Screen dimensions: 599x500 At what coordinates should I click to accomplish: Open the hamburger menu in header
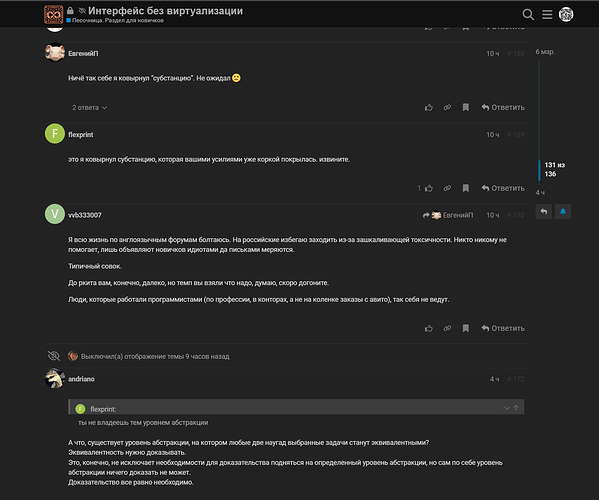point(547,15)
